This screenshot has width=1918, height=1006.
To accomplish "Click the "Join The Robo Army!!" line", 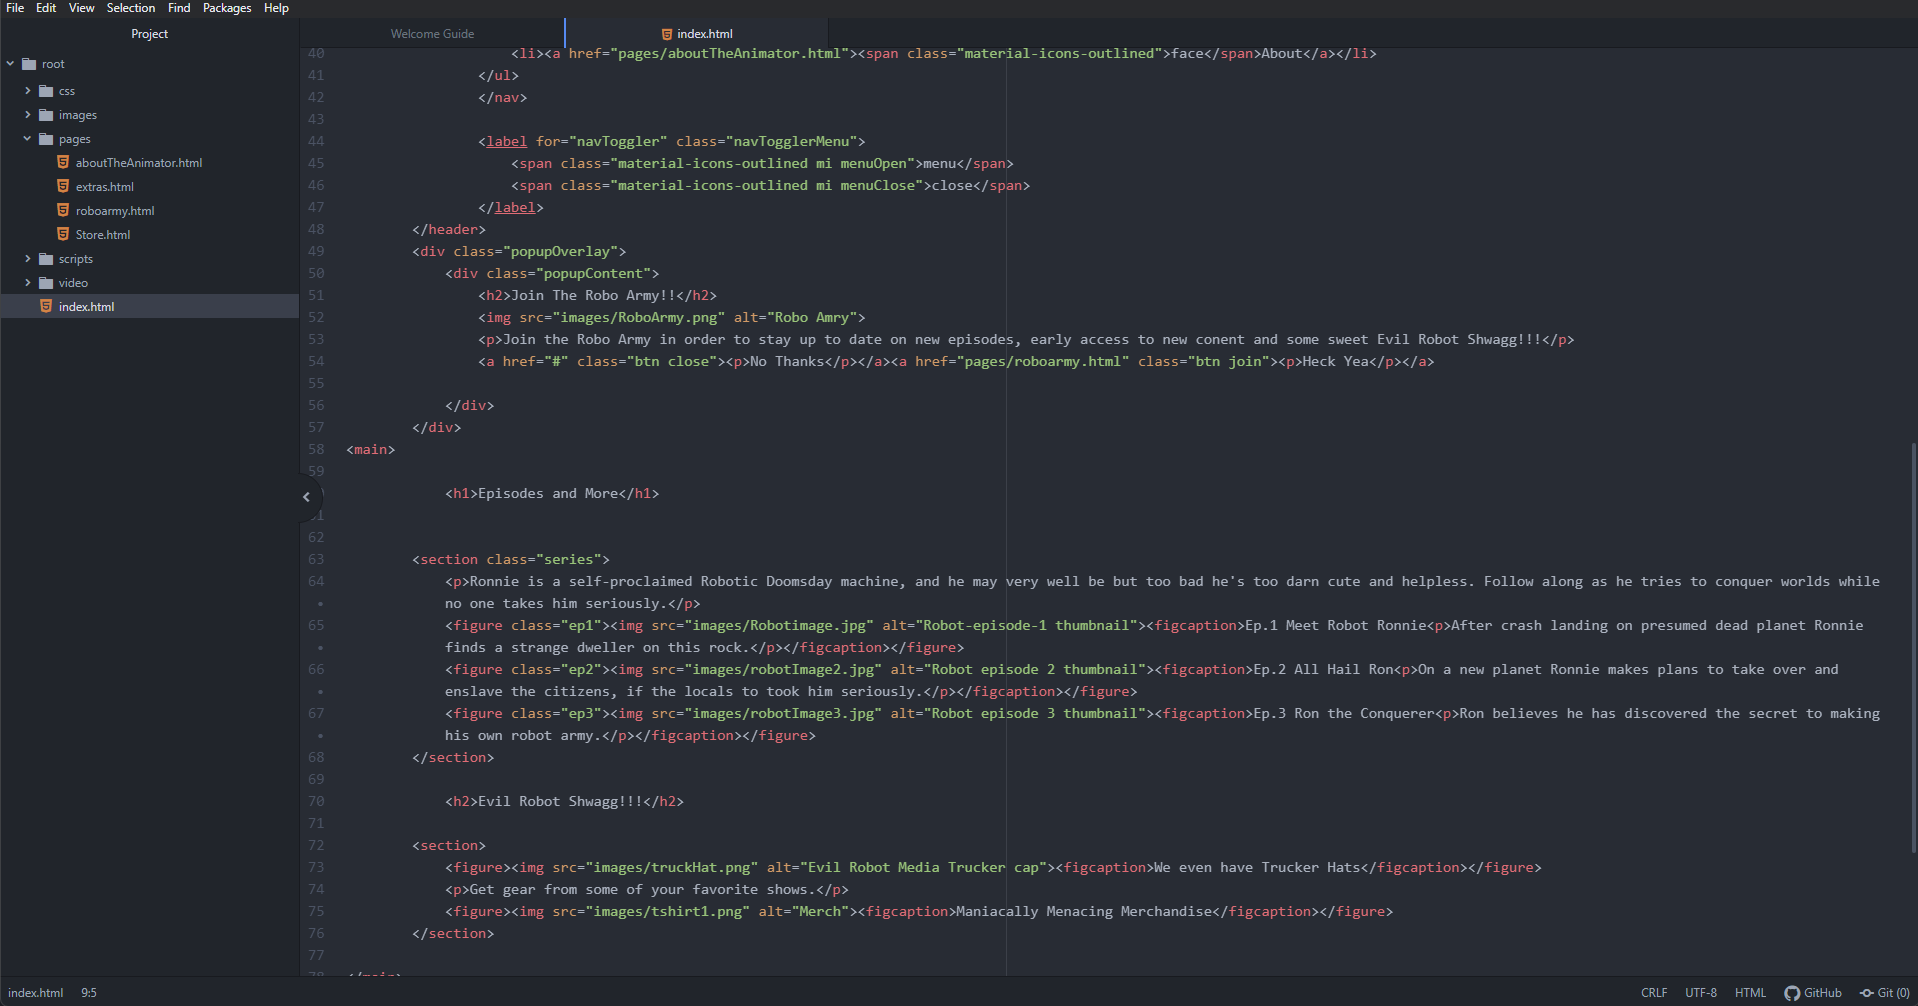I will (597, 295).
